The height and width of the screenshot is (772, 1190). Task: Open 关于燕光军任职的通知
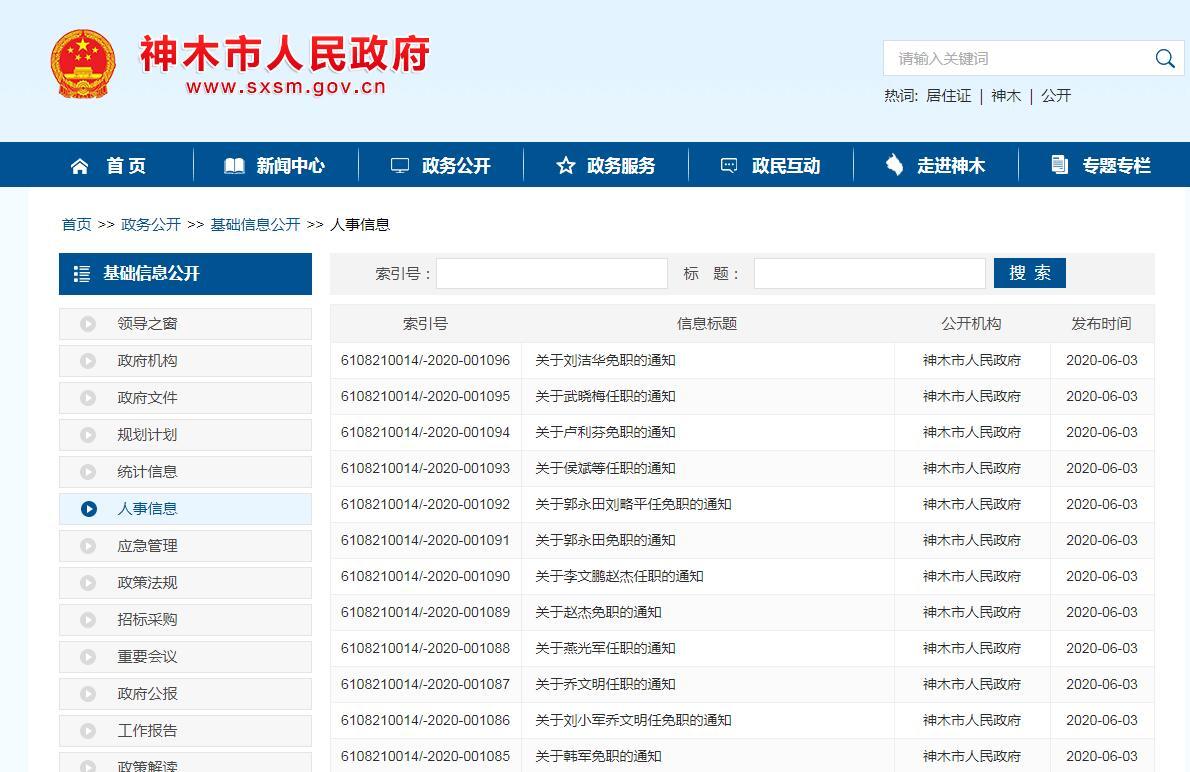tap(606, 648)
